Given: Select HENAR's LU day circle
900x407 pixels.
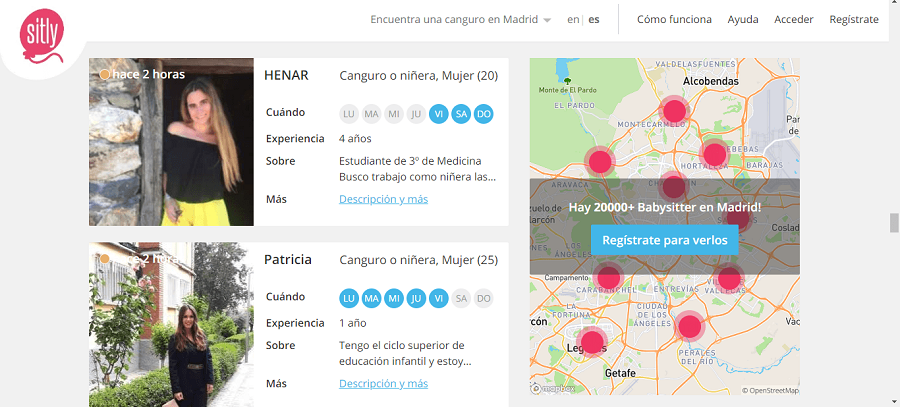Looking at the screenshot, I should (x=349, y=114).
